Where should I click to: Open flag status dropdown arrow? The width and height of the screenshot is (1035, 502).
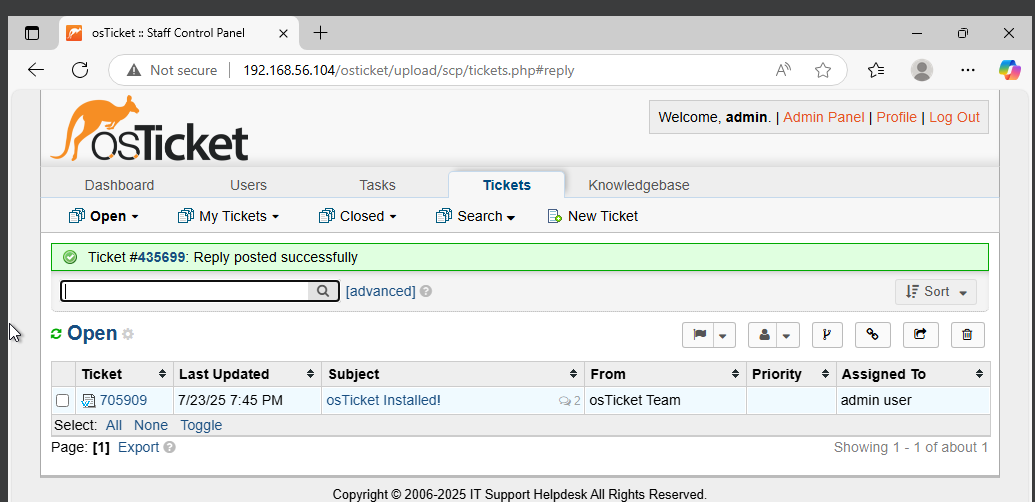point(723,335)
